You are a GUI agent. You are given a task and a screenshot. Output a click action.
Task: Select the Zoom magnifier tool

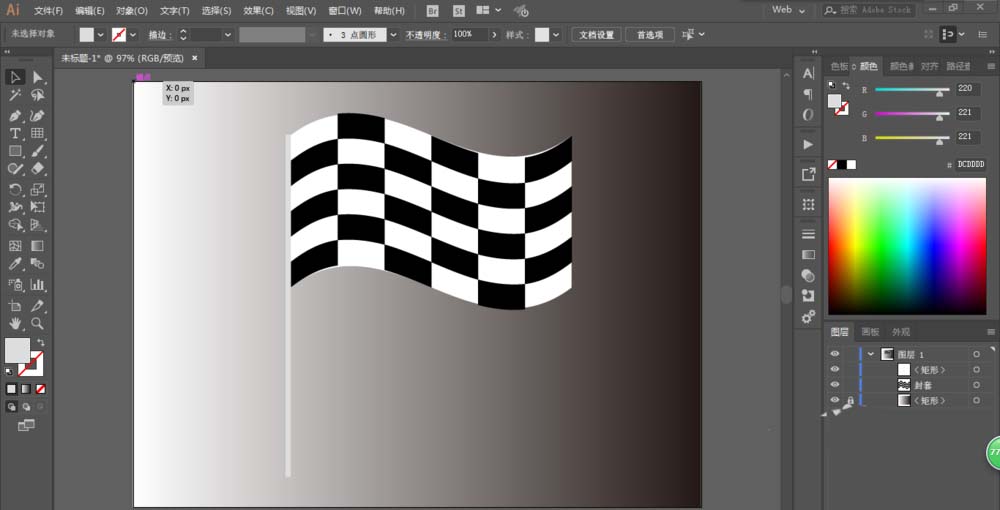[38, 323]
